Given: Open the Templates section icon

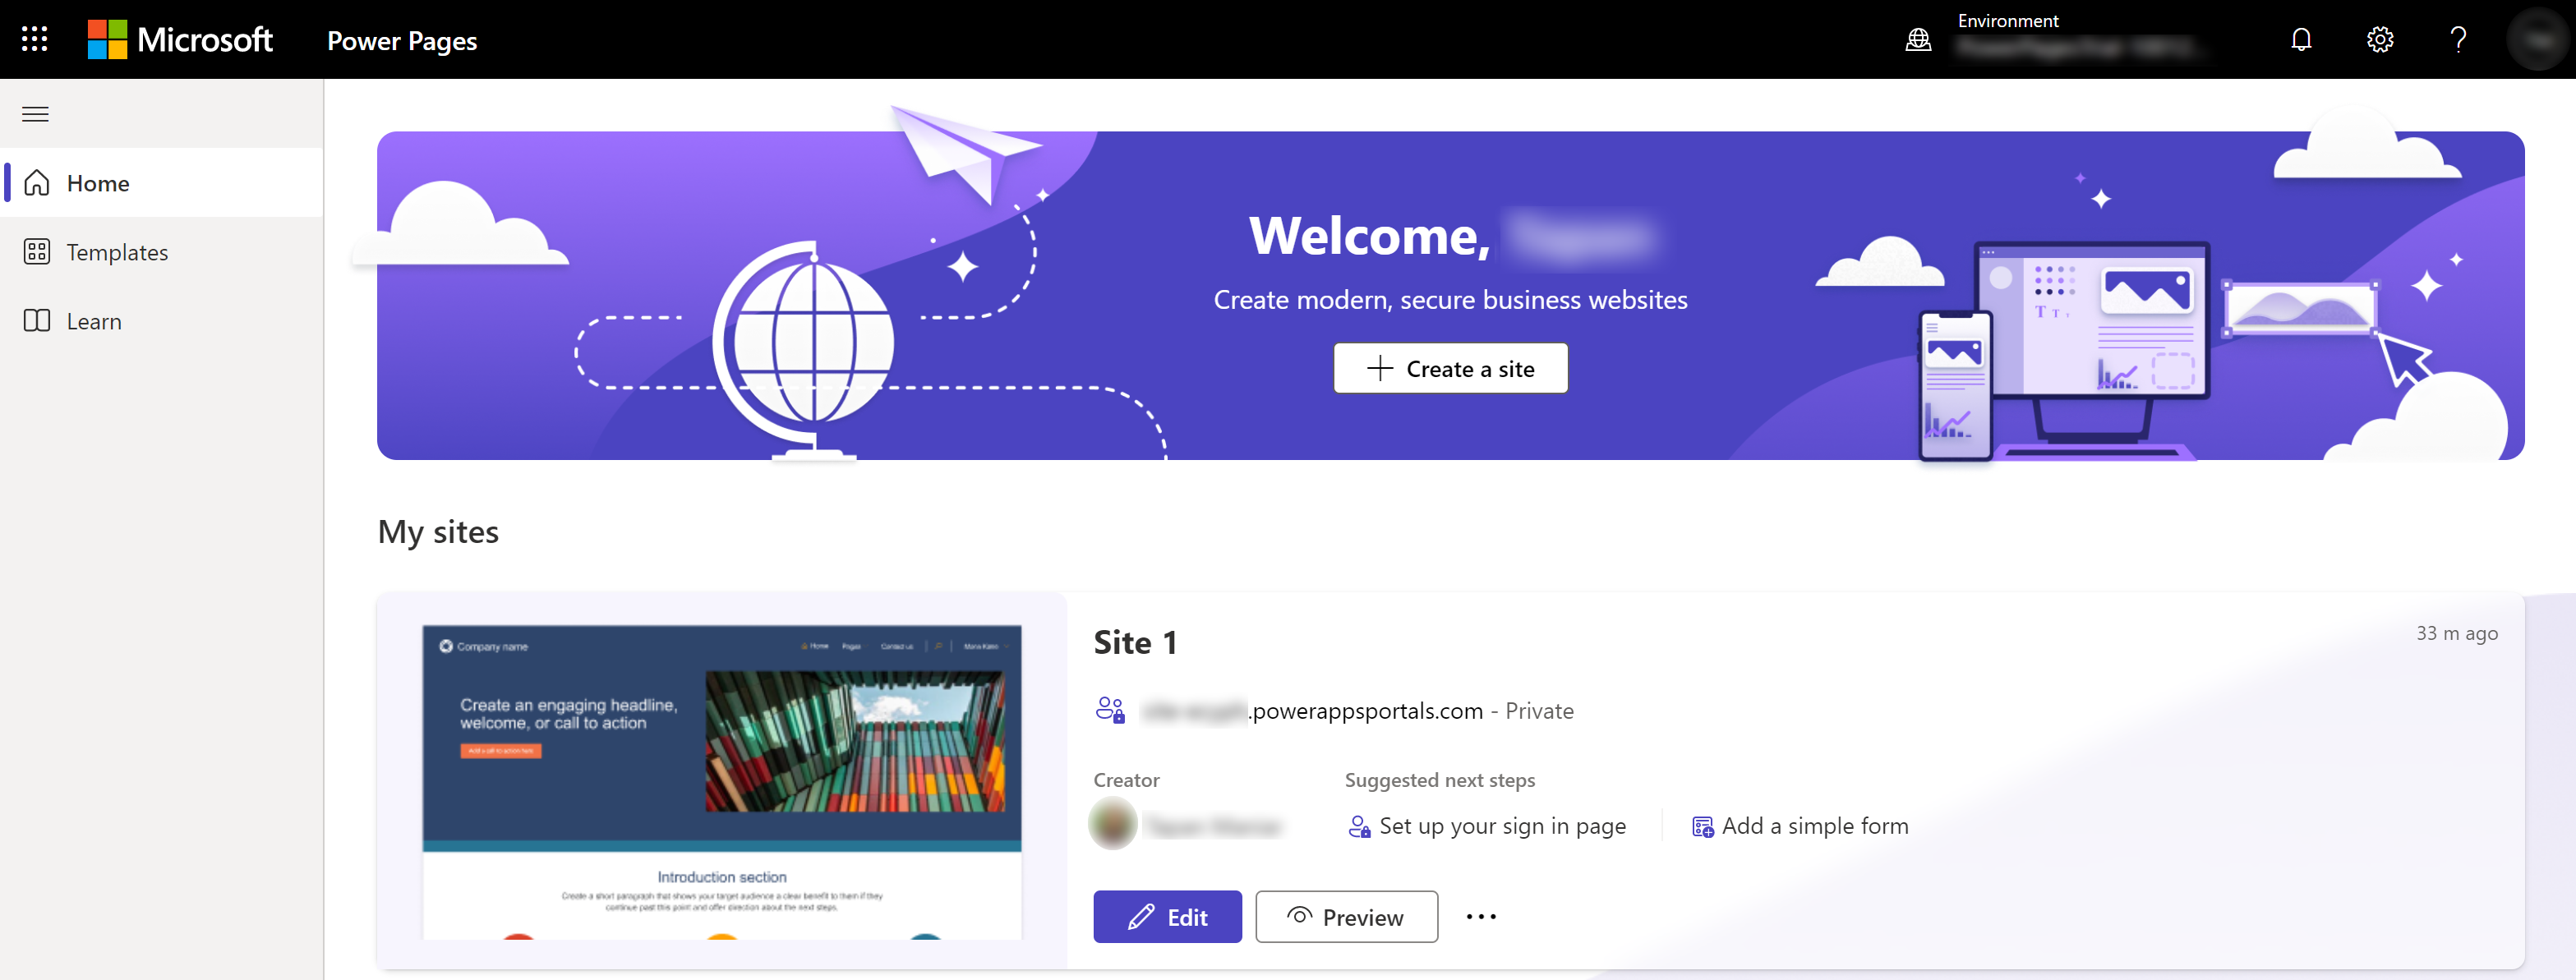Looking at the screenshot, I should coord(36,251).
